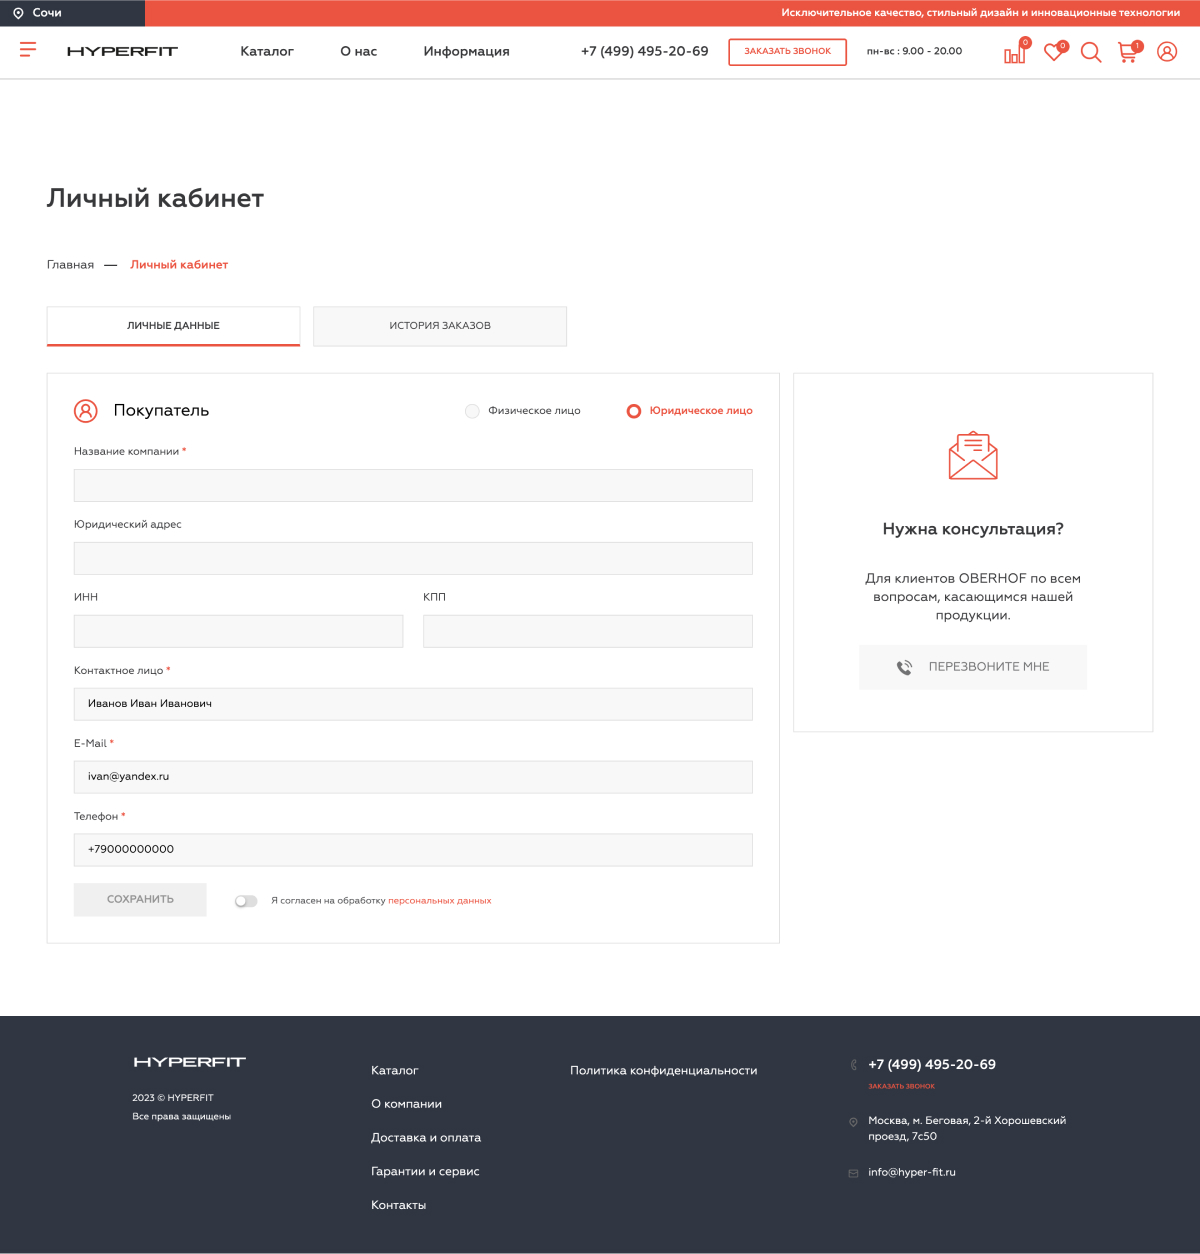Click the Перезвоните мне button
The width and height of the screenshot is (1200, 1254).
pyautogui.click(x=973, y=667)
